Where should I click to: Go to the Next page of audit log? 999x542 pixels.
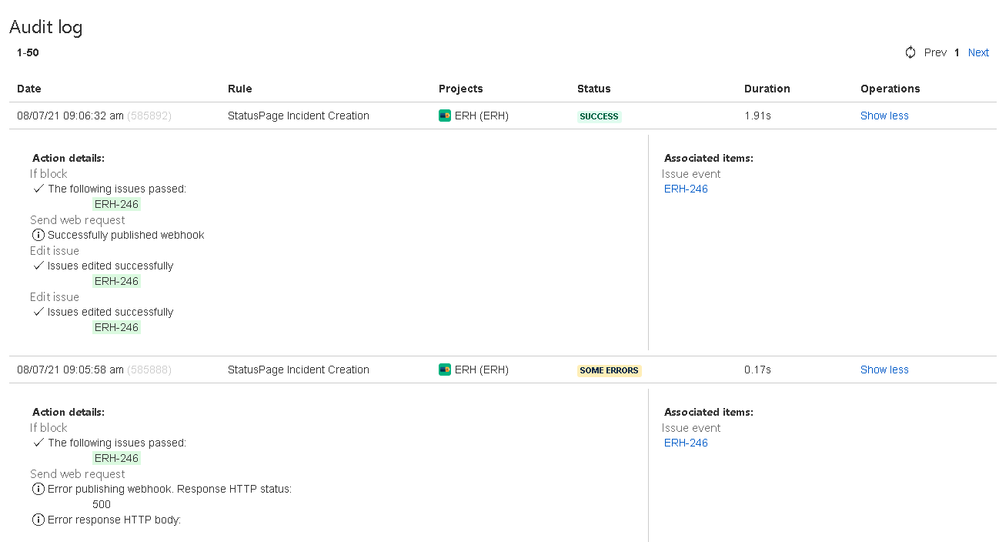(x=978, y=52)
